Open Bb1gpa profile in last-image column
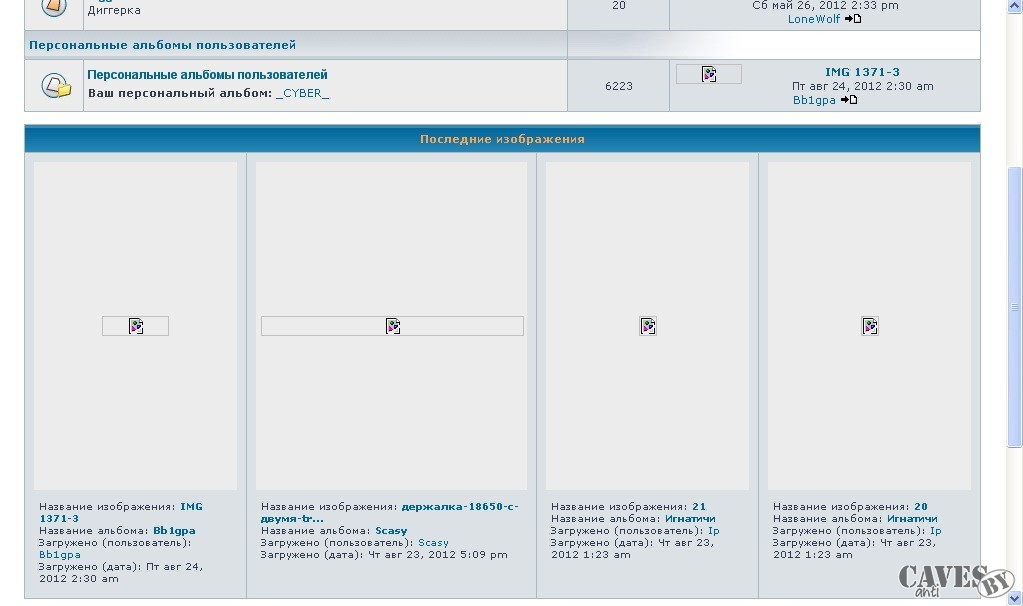The image size is (1023, 606). pyautogui.click(x=814, y=100)
